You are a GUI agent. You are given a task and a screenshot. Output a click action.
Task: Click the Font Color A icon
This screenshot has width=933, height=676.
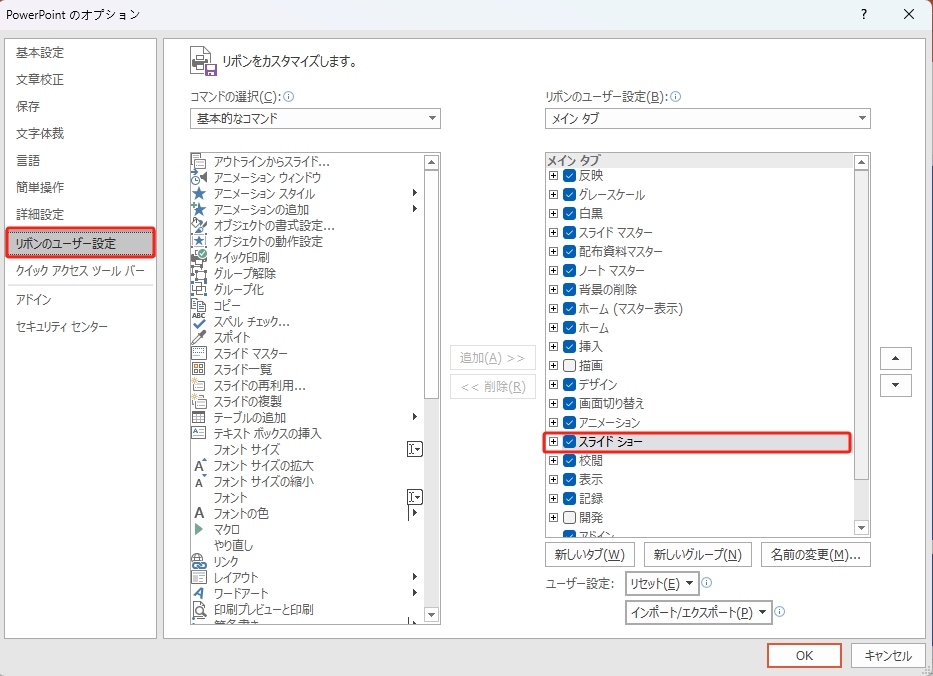(199, 513)
